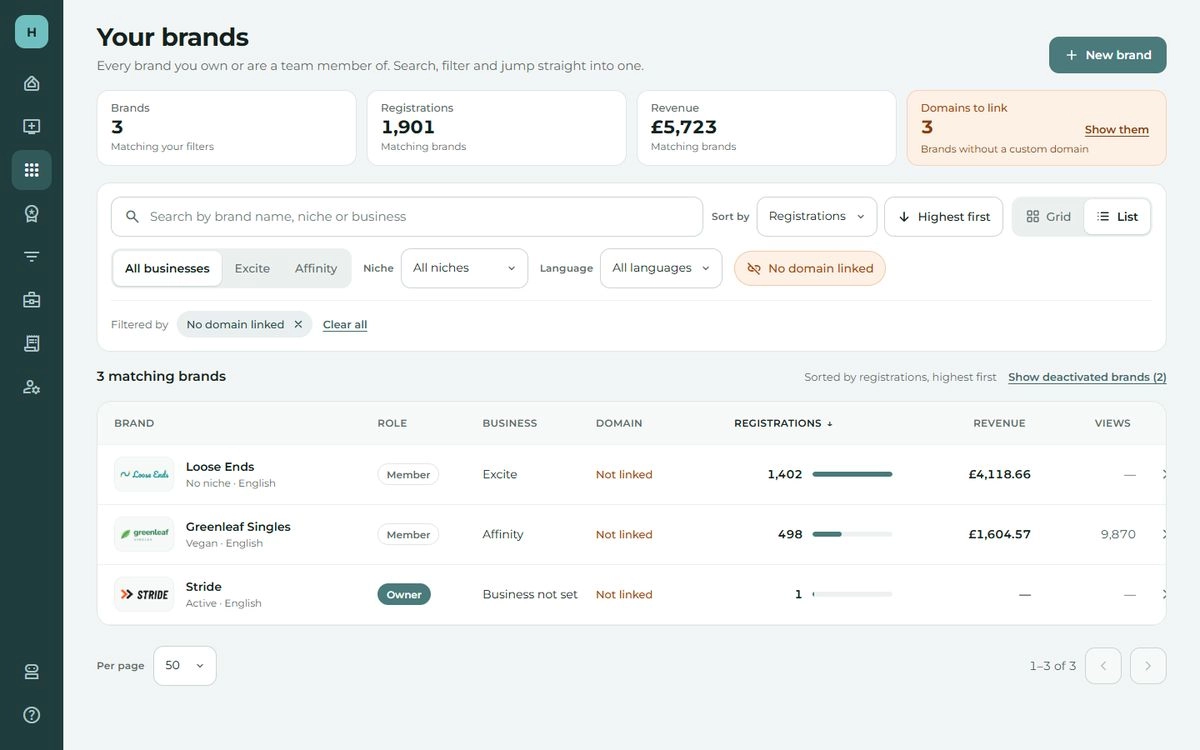Go to home icon in sidebar

[31, 83]
